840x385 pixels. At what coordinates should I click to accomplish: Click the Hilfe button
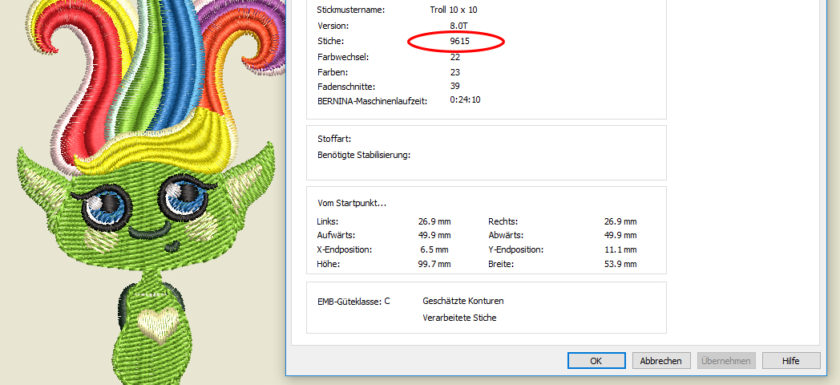pyautogui.click(x=791, y=360)
